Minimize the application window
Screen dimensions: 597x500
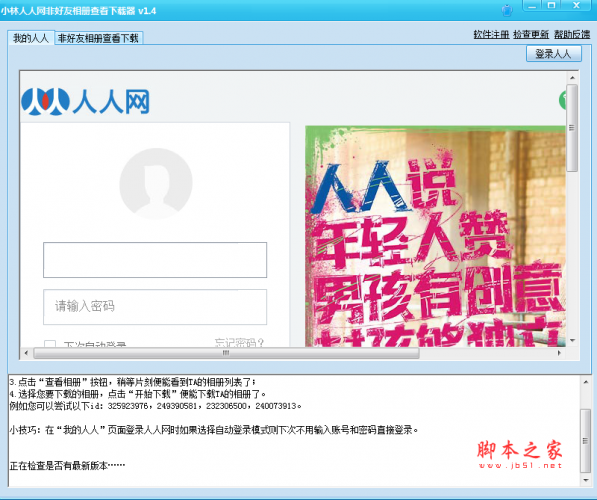(x=532, y=6)
